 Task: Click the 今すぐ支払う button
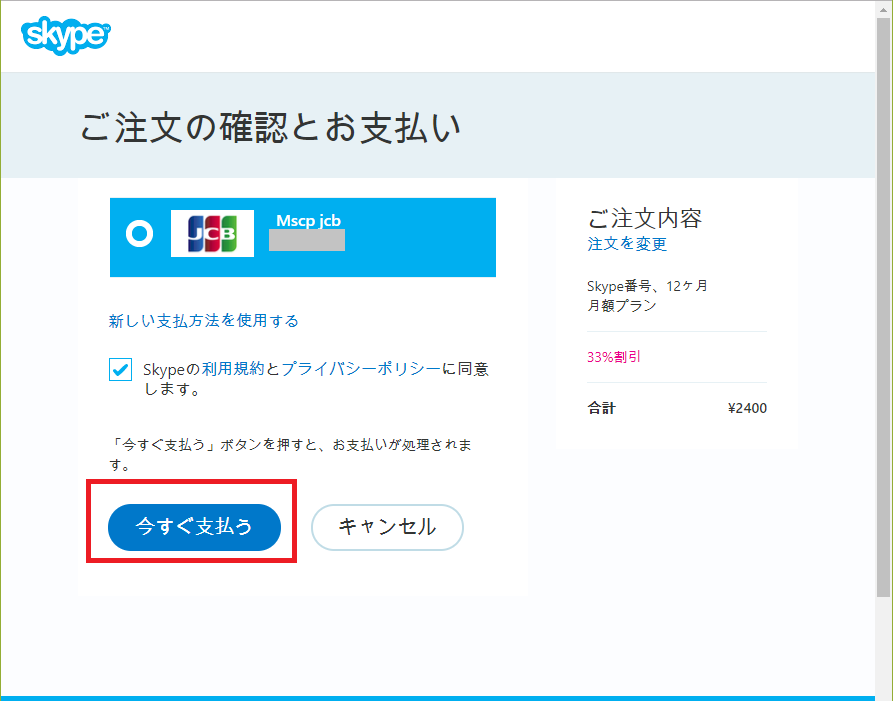tap(194, 527)
